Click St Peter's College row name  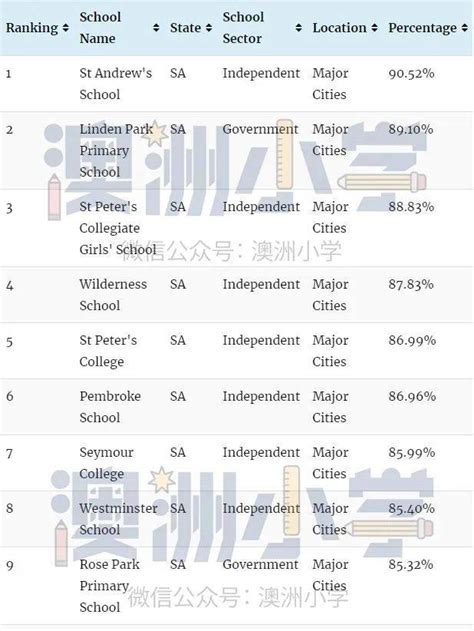tap(108, 351)
